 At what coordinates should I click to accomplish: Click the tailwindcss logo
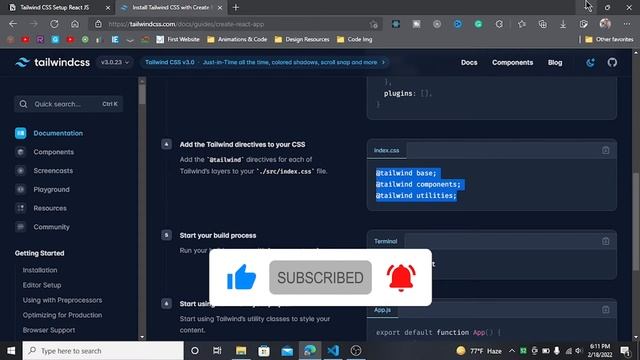[x=52, y=62]
